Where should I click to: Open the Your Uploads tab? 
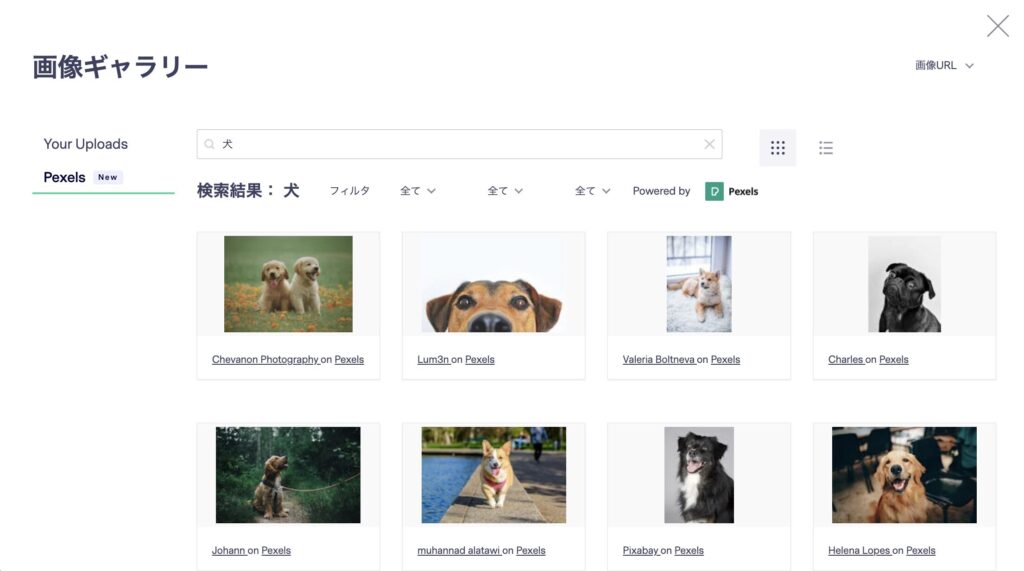click(x=86, y=144)
